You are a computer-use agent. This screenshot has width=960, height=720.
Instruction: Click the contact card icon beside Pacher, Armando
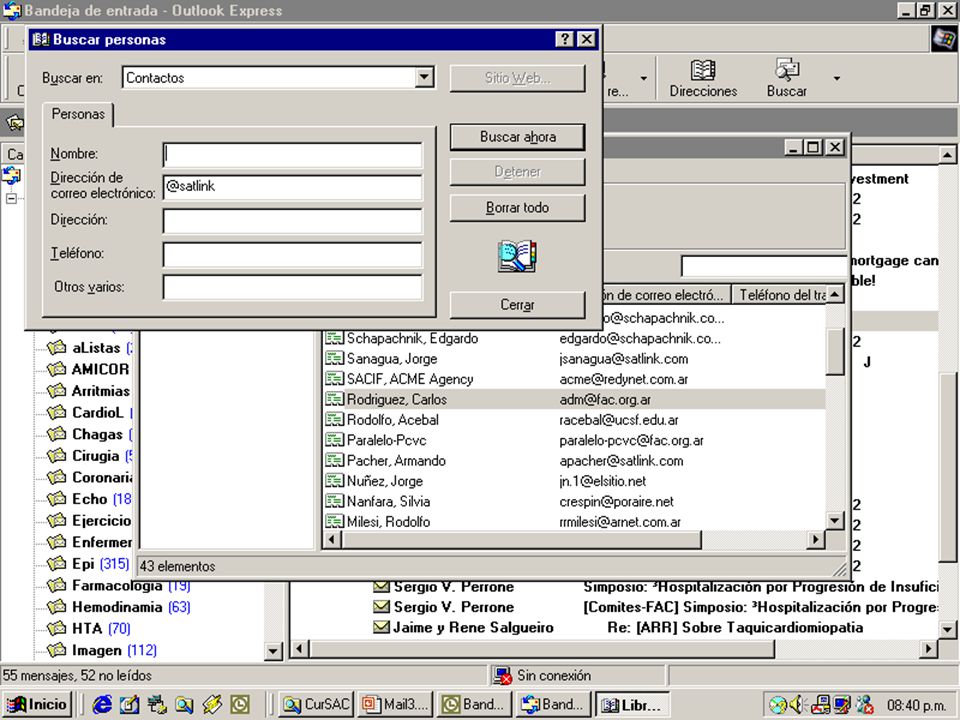coord(334,460)
